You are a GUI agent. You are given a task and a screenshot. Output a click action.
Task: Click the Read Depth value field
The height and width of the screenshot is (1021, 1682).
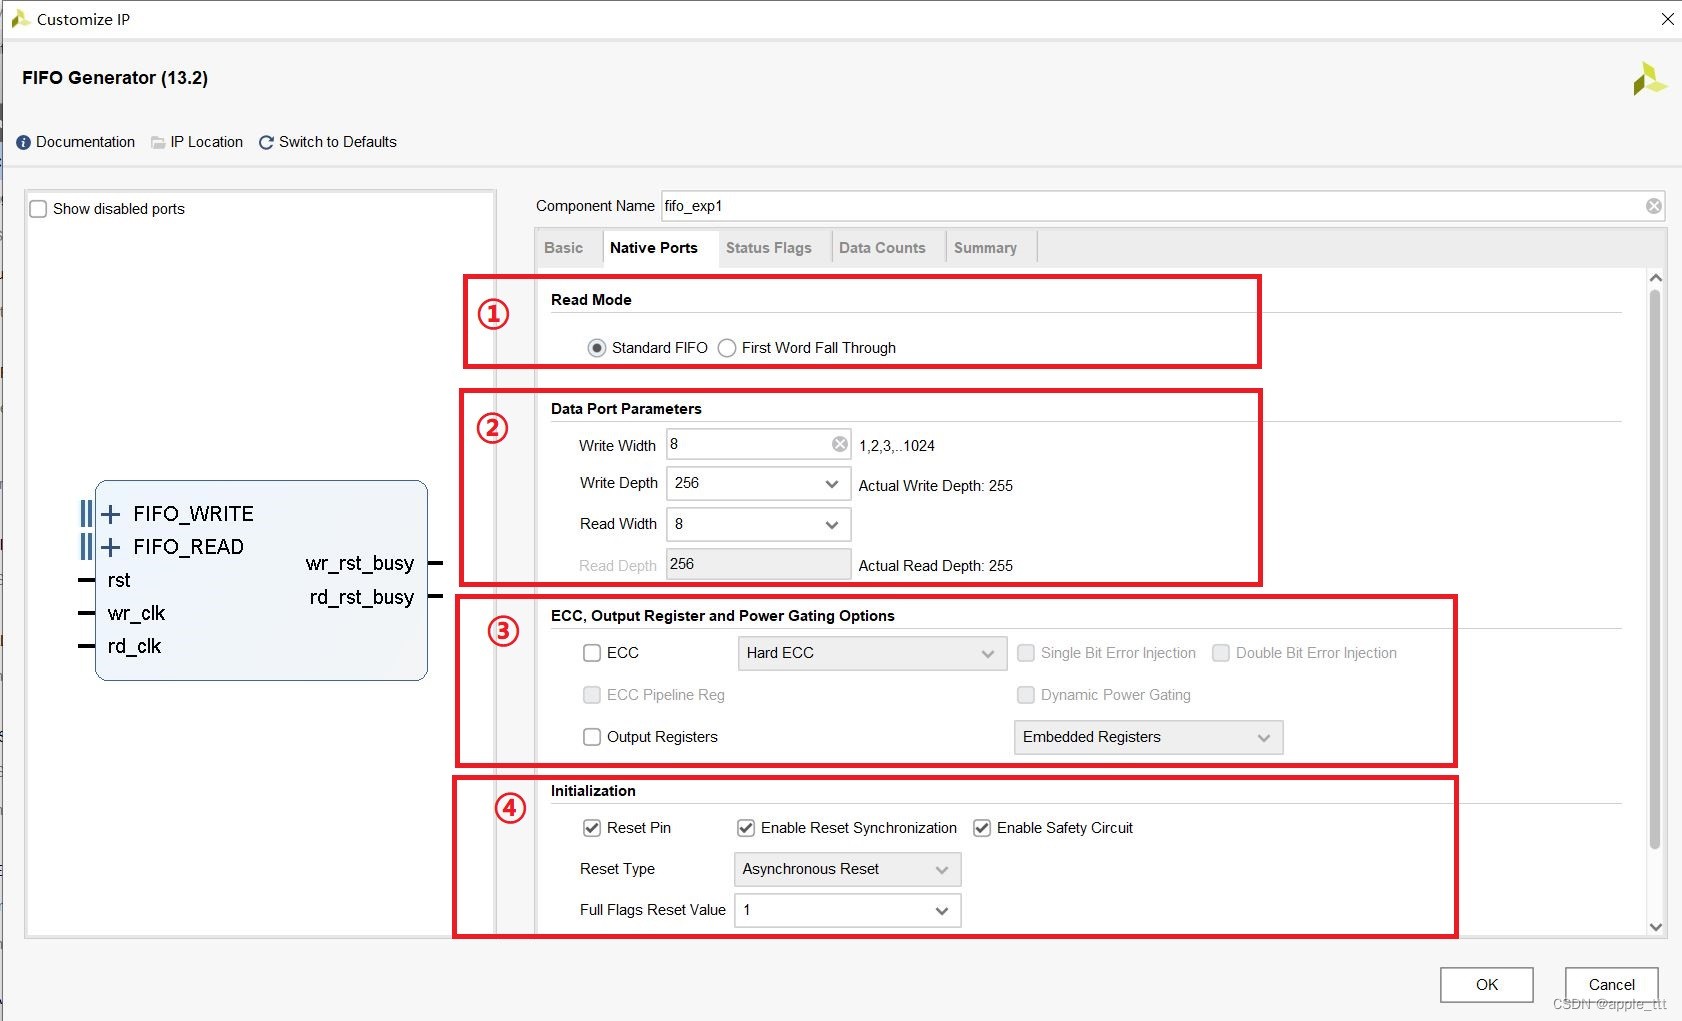tap(759, 564)
